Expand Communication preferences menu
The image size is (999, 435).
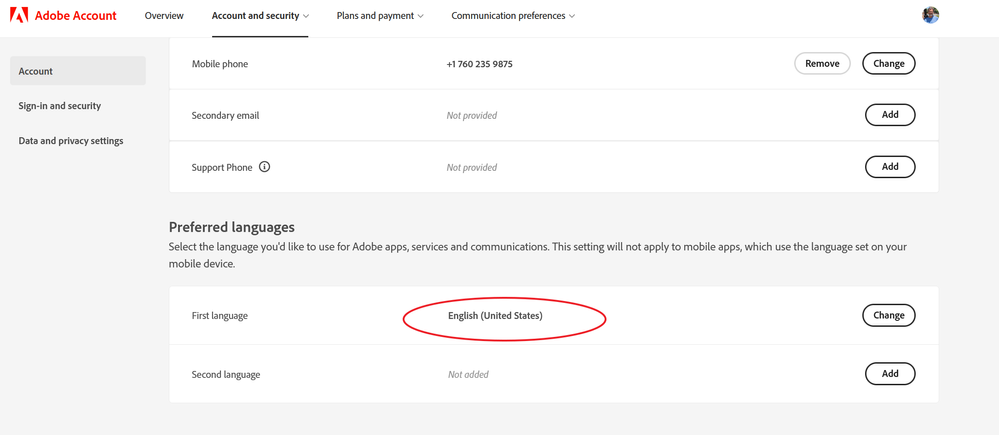point(513,16)
